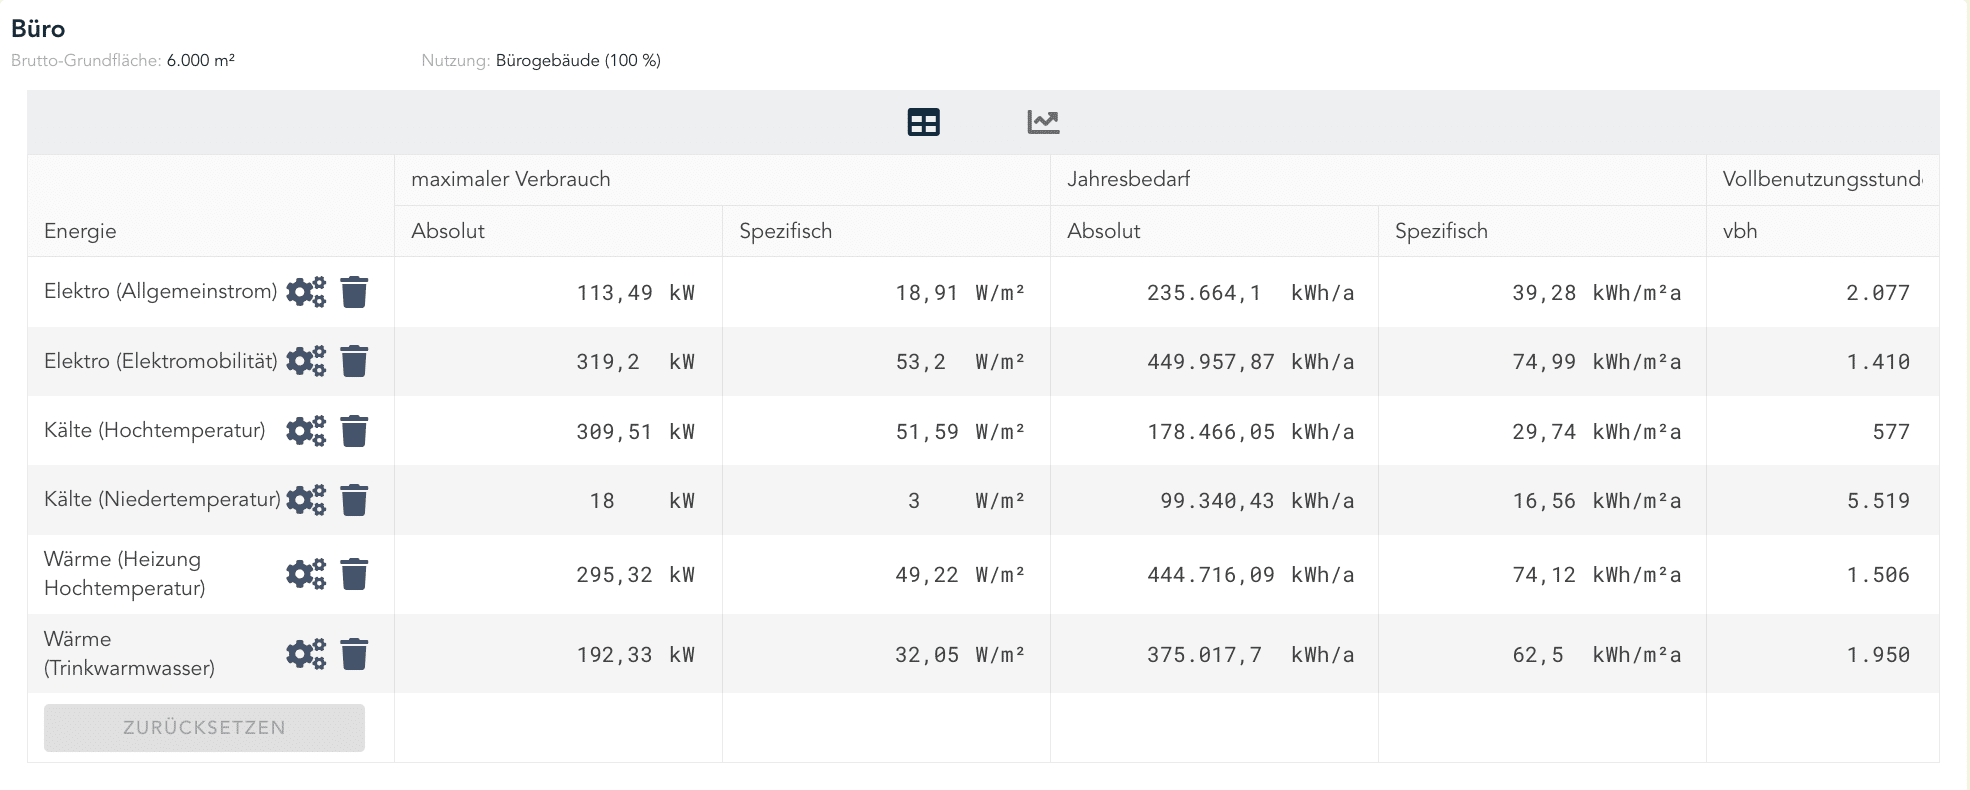
Task: Delete the Wärme (Heizung Hochtemperatur) row
Action: 354,574
